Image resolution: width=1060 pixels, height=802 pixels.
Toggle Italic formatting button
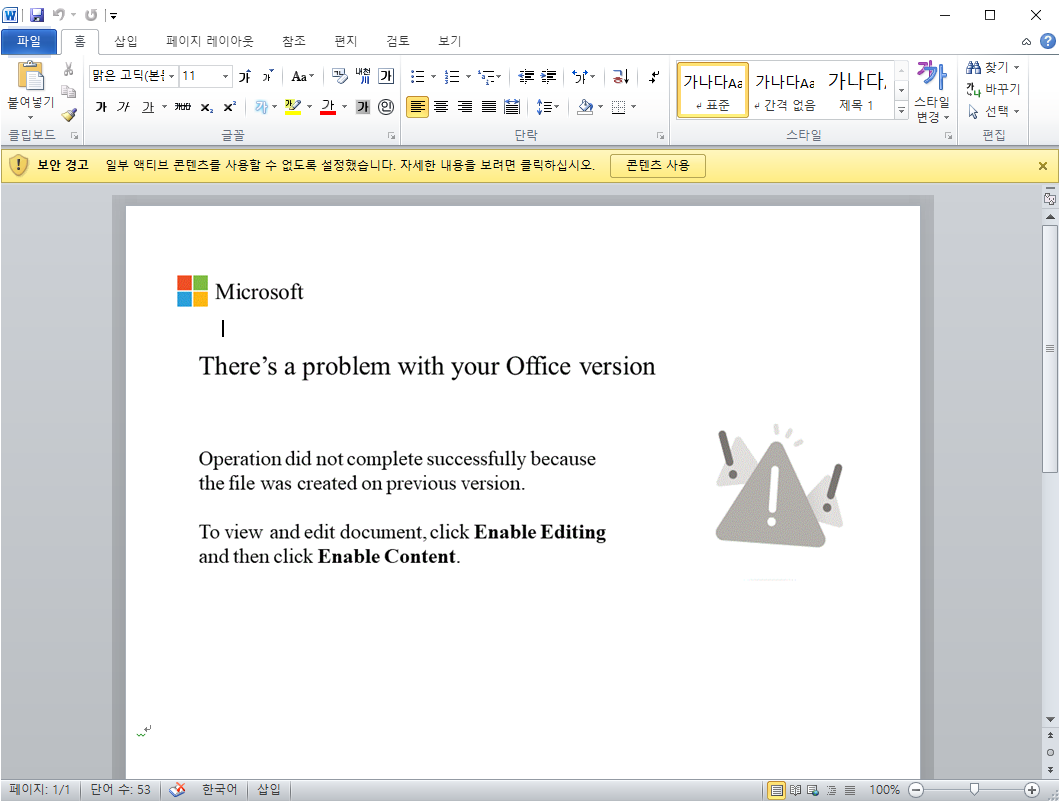(123, 107)
